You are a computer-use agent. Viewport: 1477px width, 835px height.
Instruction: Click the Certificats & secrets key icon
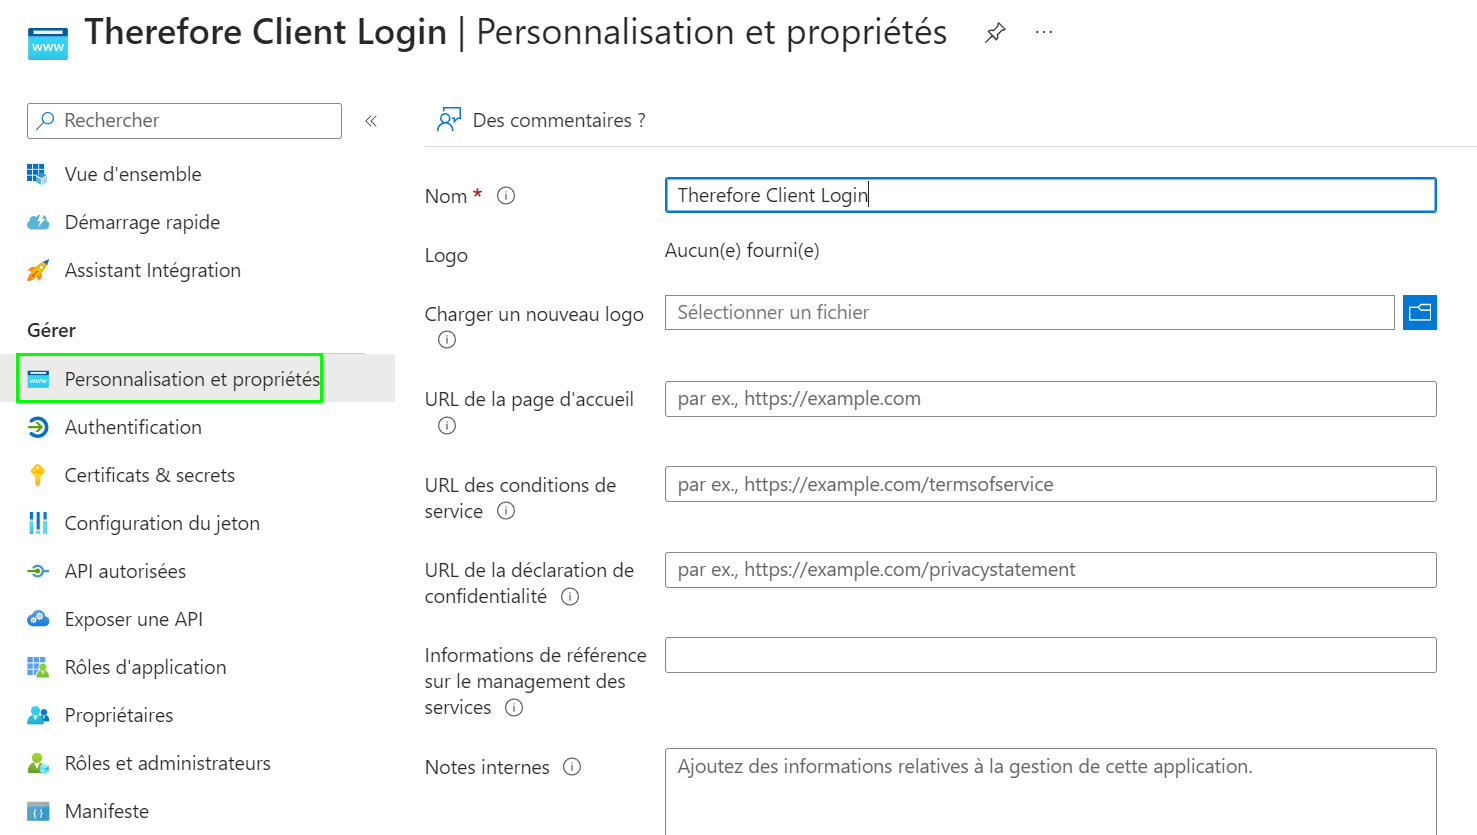pyautogui.click(x=37, y=475)
